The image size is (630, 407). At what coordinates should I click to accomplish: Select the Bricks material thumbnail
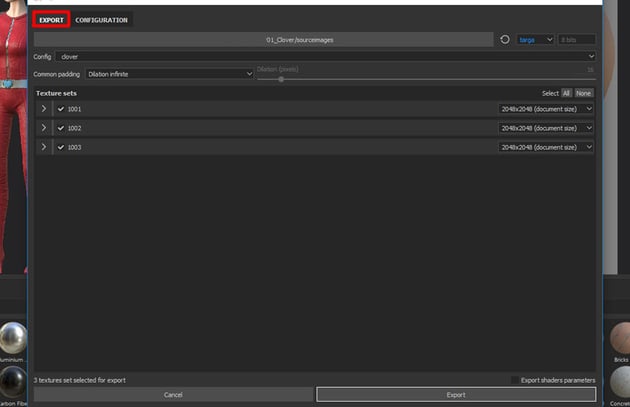pos(620,338)
